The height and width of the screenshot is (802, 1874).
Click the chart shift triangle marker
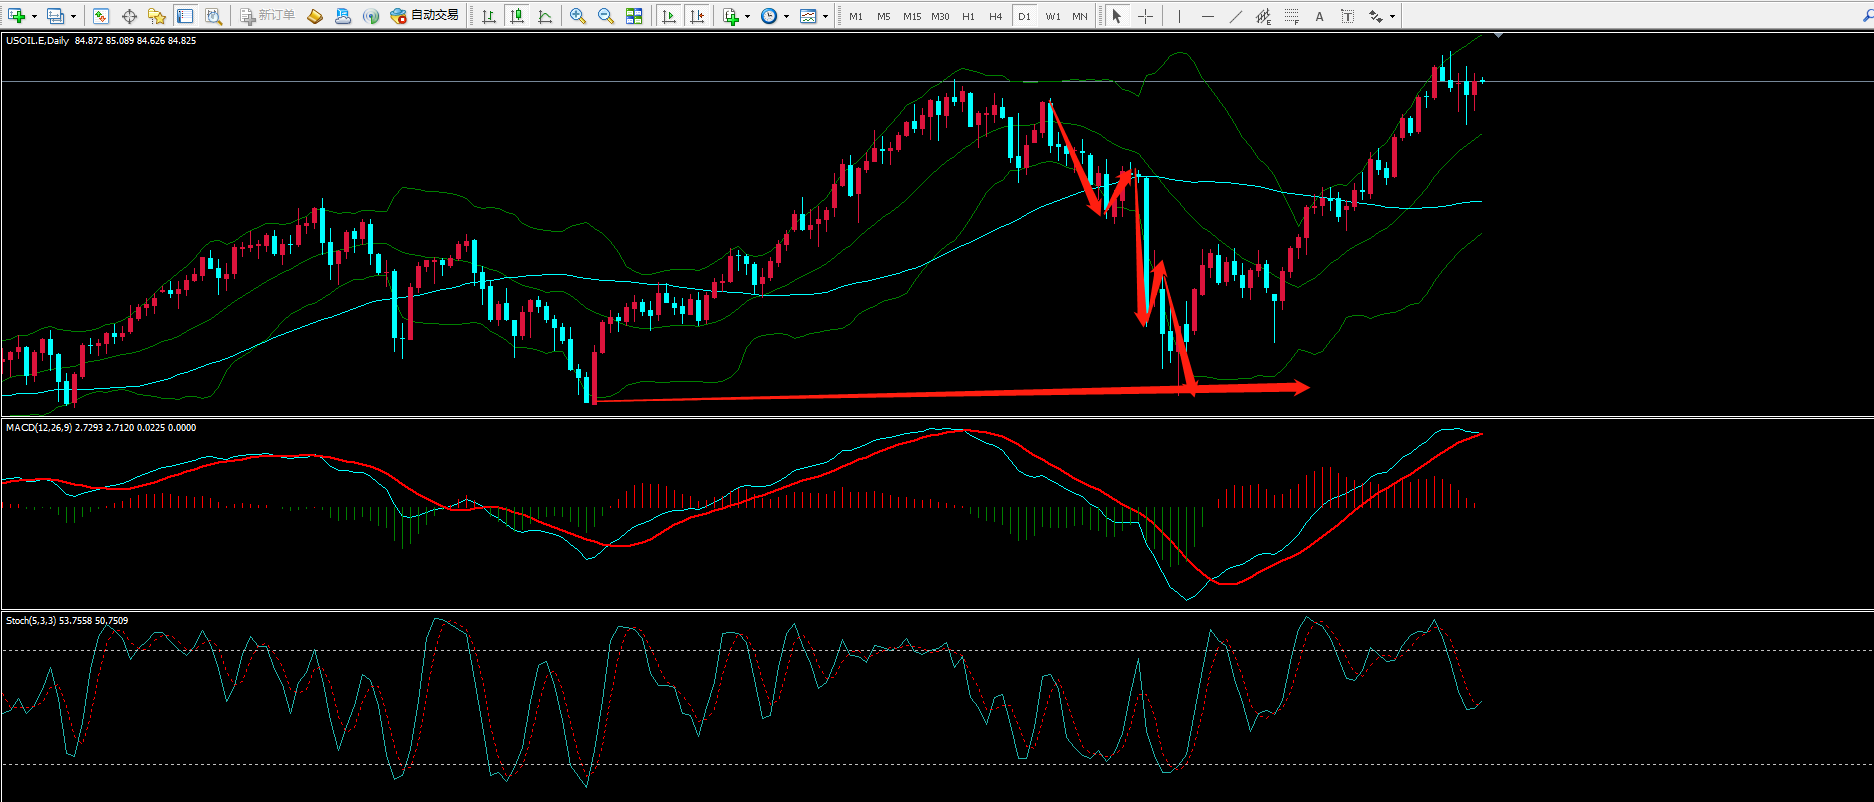coord(1498,36)
